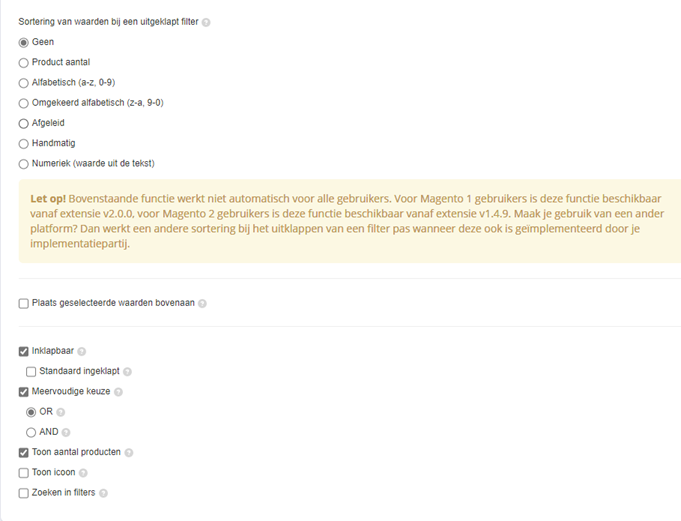
Task: Open help icon next to Zoeken in filters
Action: pyautogui.click(x=103, y=494)
